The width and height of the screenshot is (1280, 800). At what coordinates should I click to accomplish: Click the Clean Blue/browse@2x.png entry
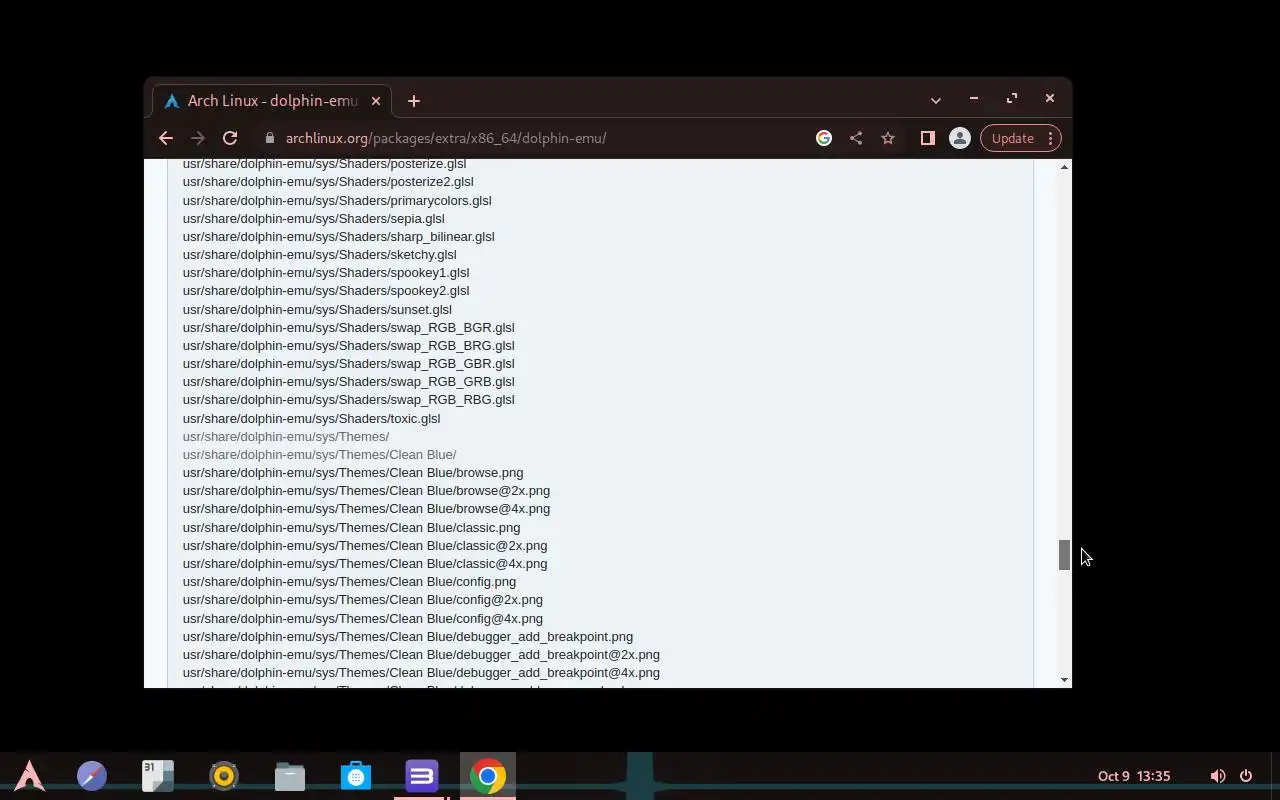366,490
